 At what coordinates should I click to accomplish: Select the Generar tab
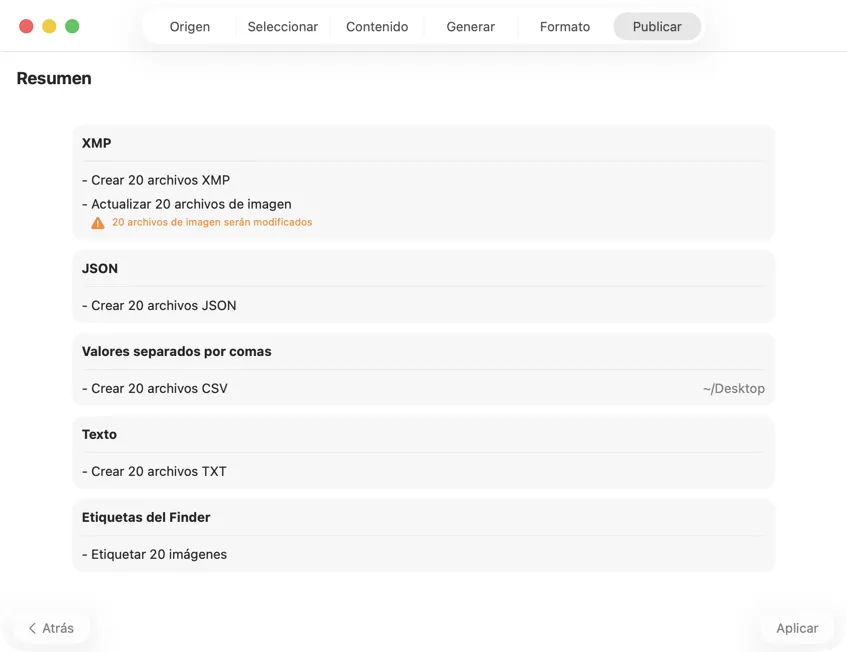(x=471, y=27)
